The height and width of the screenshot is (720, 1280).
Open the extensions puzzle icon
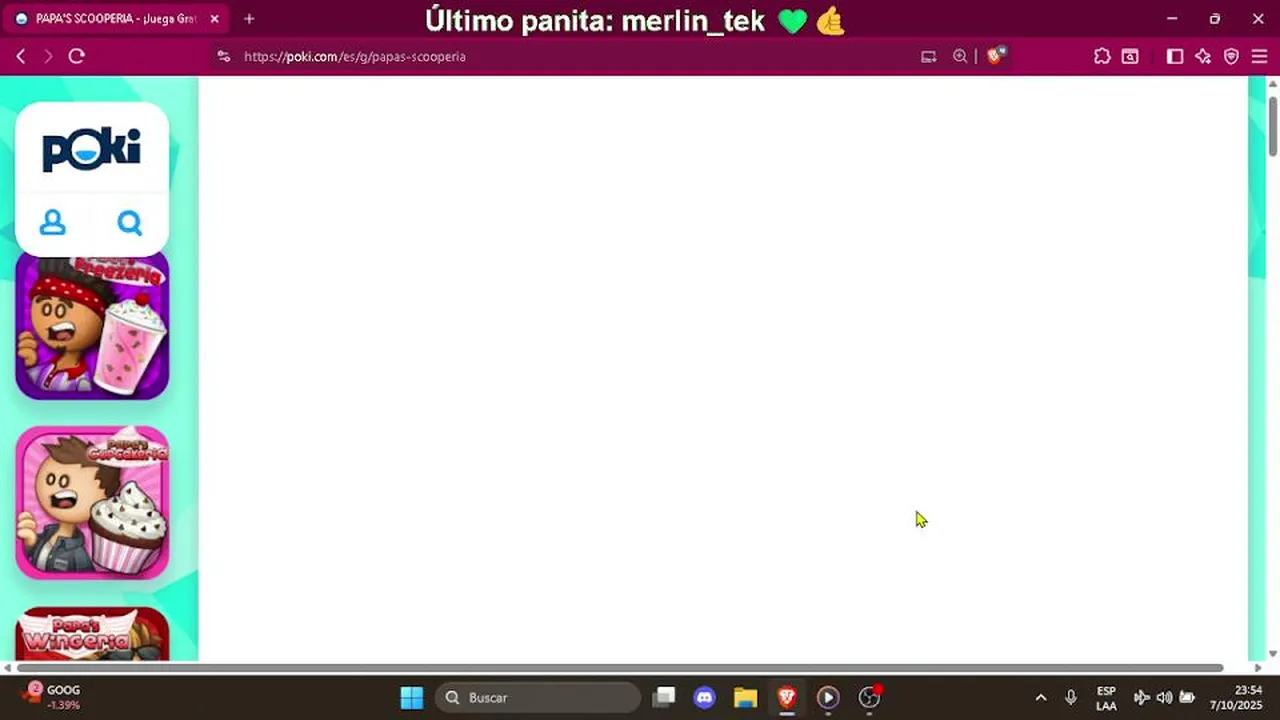click(1102, 57)
